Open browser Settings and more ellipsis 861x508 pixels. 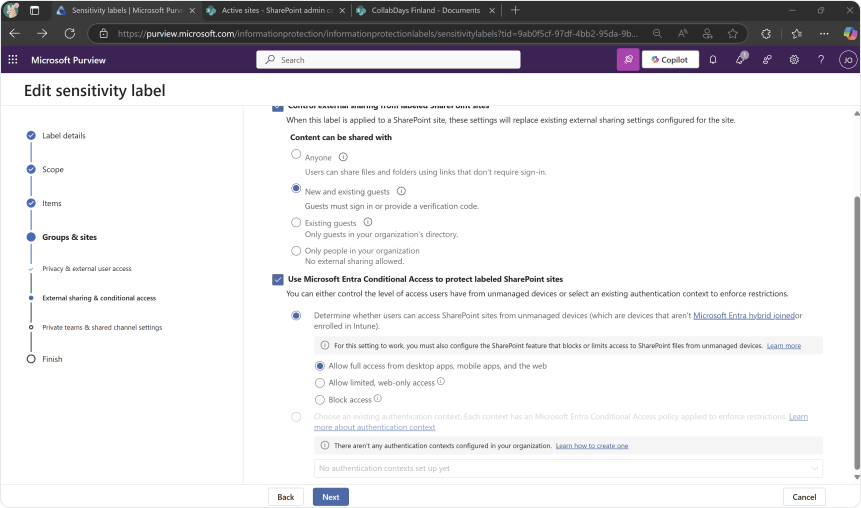pyautogui.click(x=824, y=34)
